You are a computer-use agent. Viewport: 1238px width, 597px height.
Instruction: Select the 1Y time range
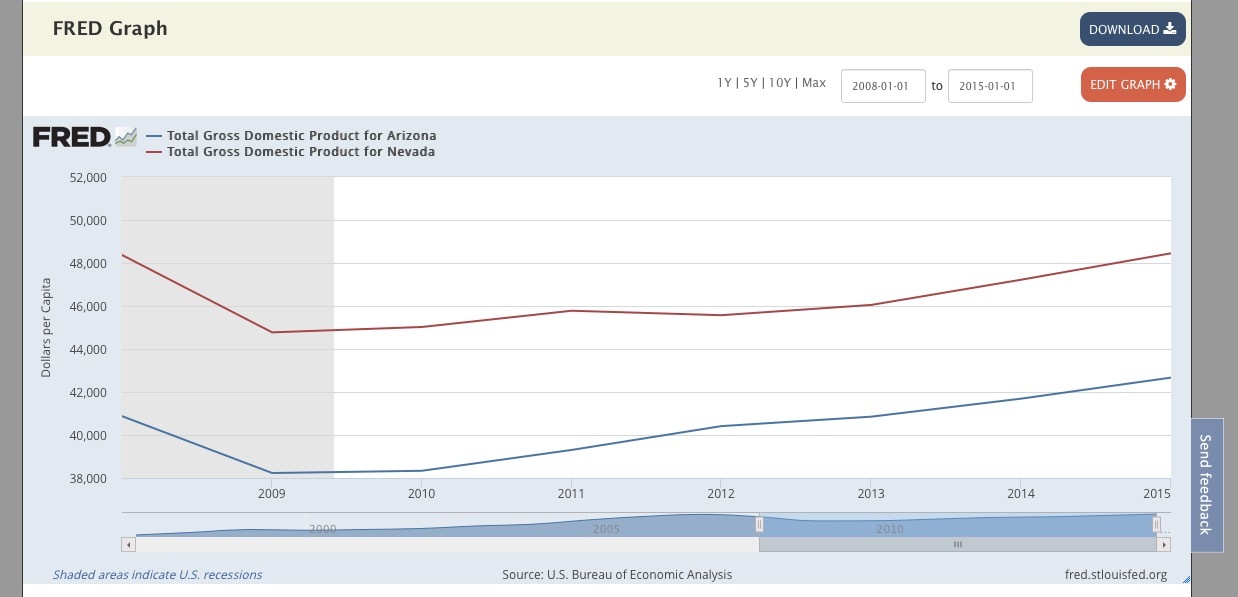[724, 83]
